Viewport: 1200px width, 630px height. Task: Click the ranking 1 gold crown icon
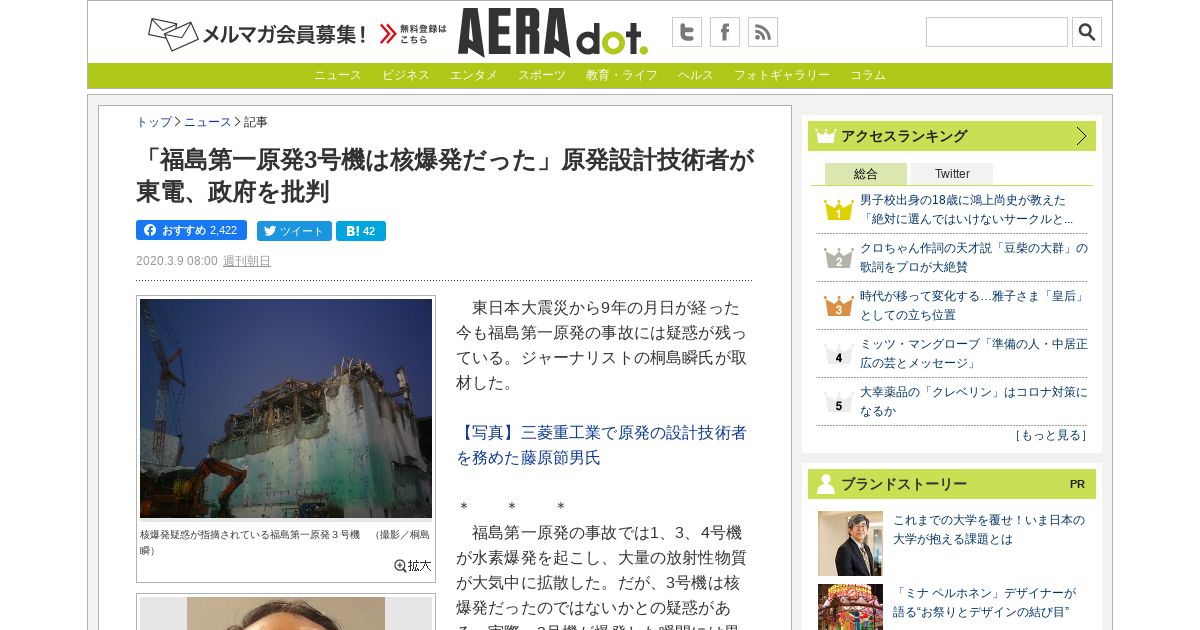[838, 210]
